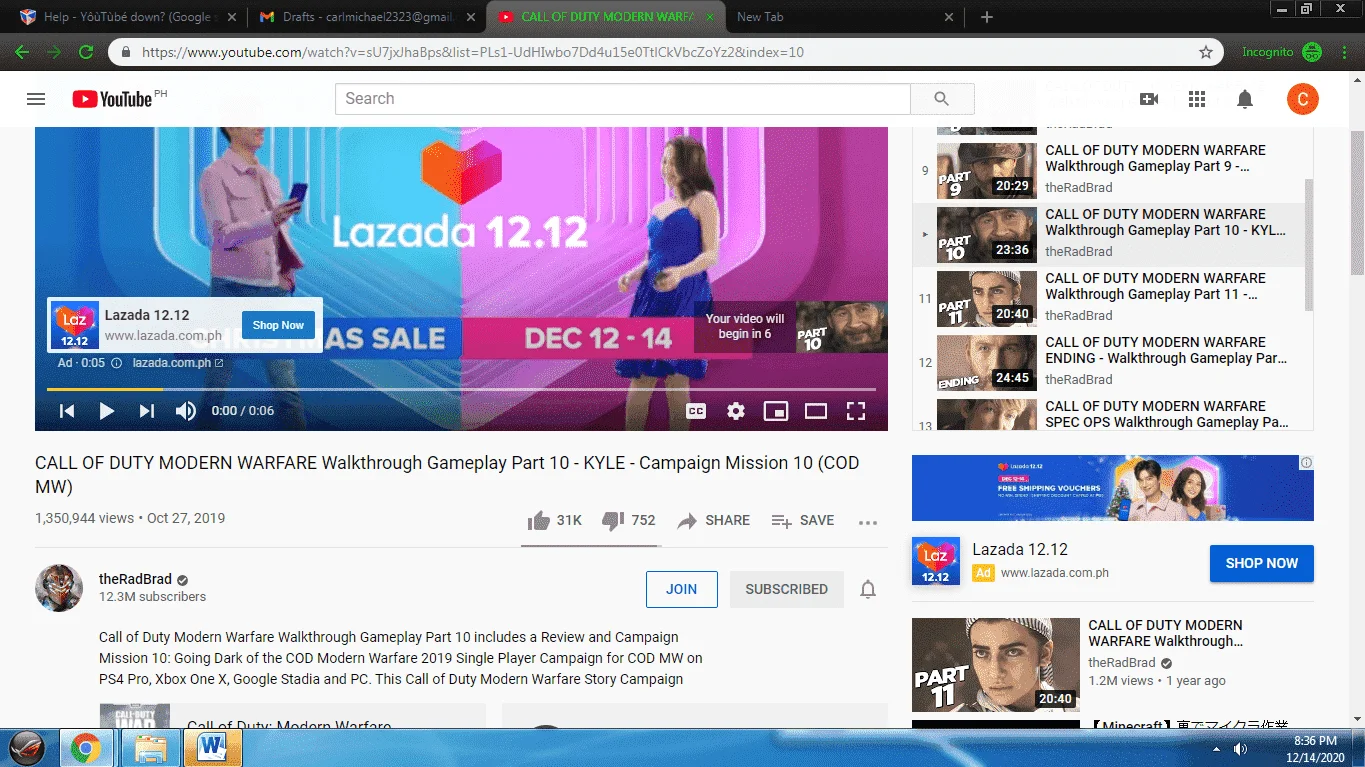Open the lazada.com.ph ad link
This screenshot has height=767, width=1365.
point(178,363)
